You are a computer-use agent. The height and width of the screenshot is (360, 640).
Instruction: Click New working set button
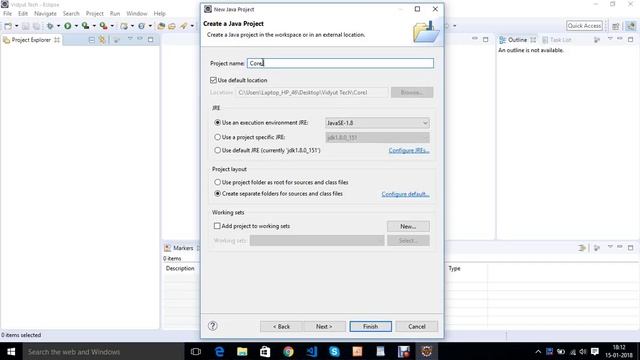click(408, 226)
